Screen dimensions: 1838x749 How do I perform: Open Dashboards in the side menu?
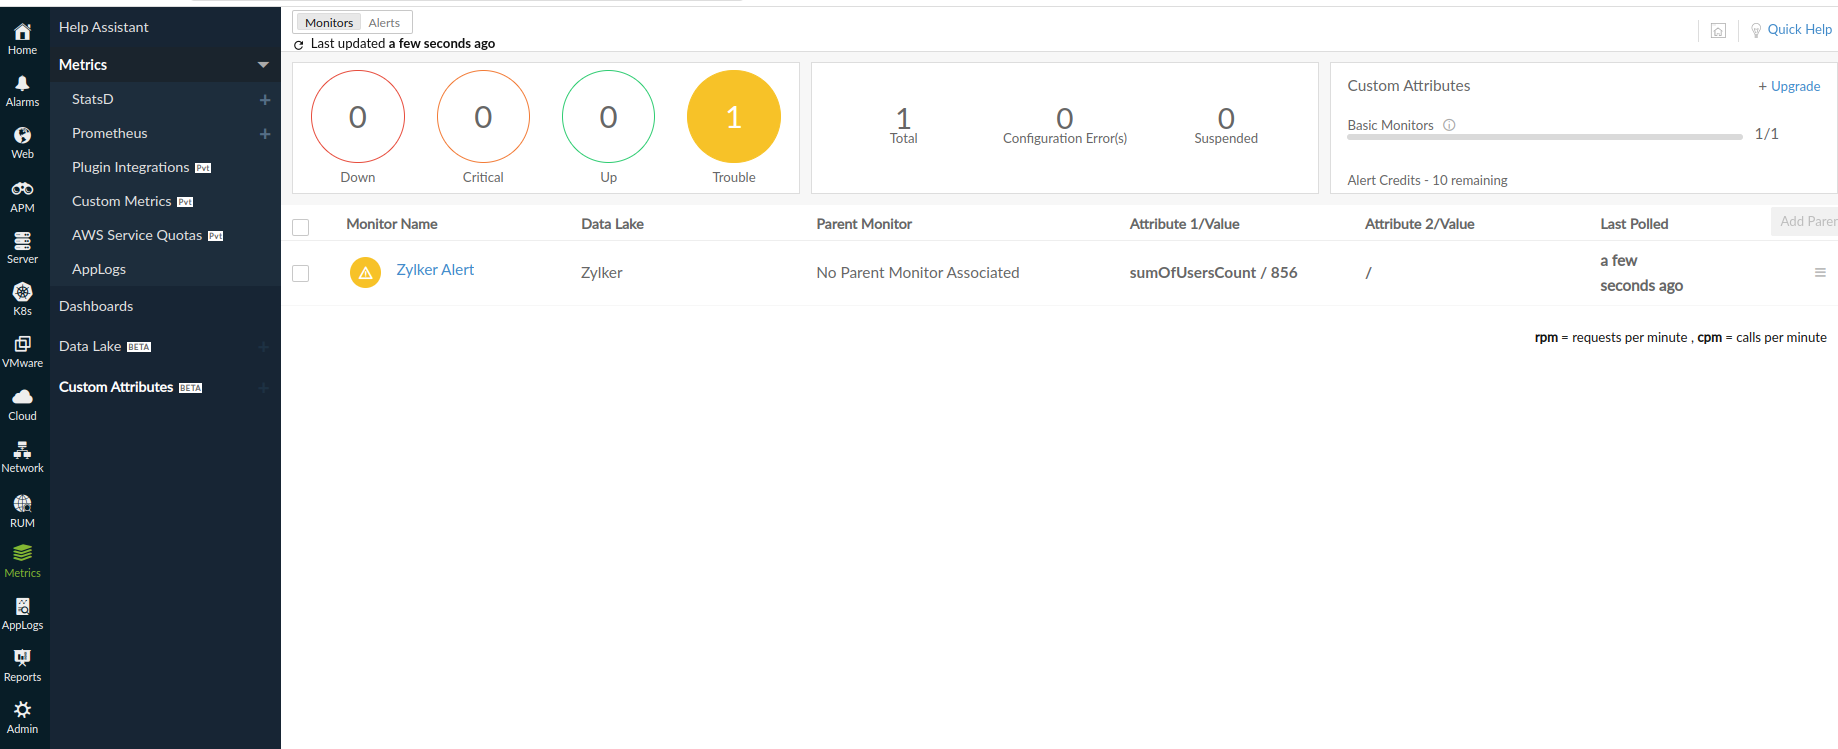[96, 306]
